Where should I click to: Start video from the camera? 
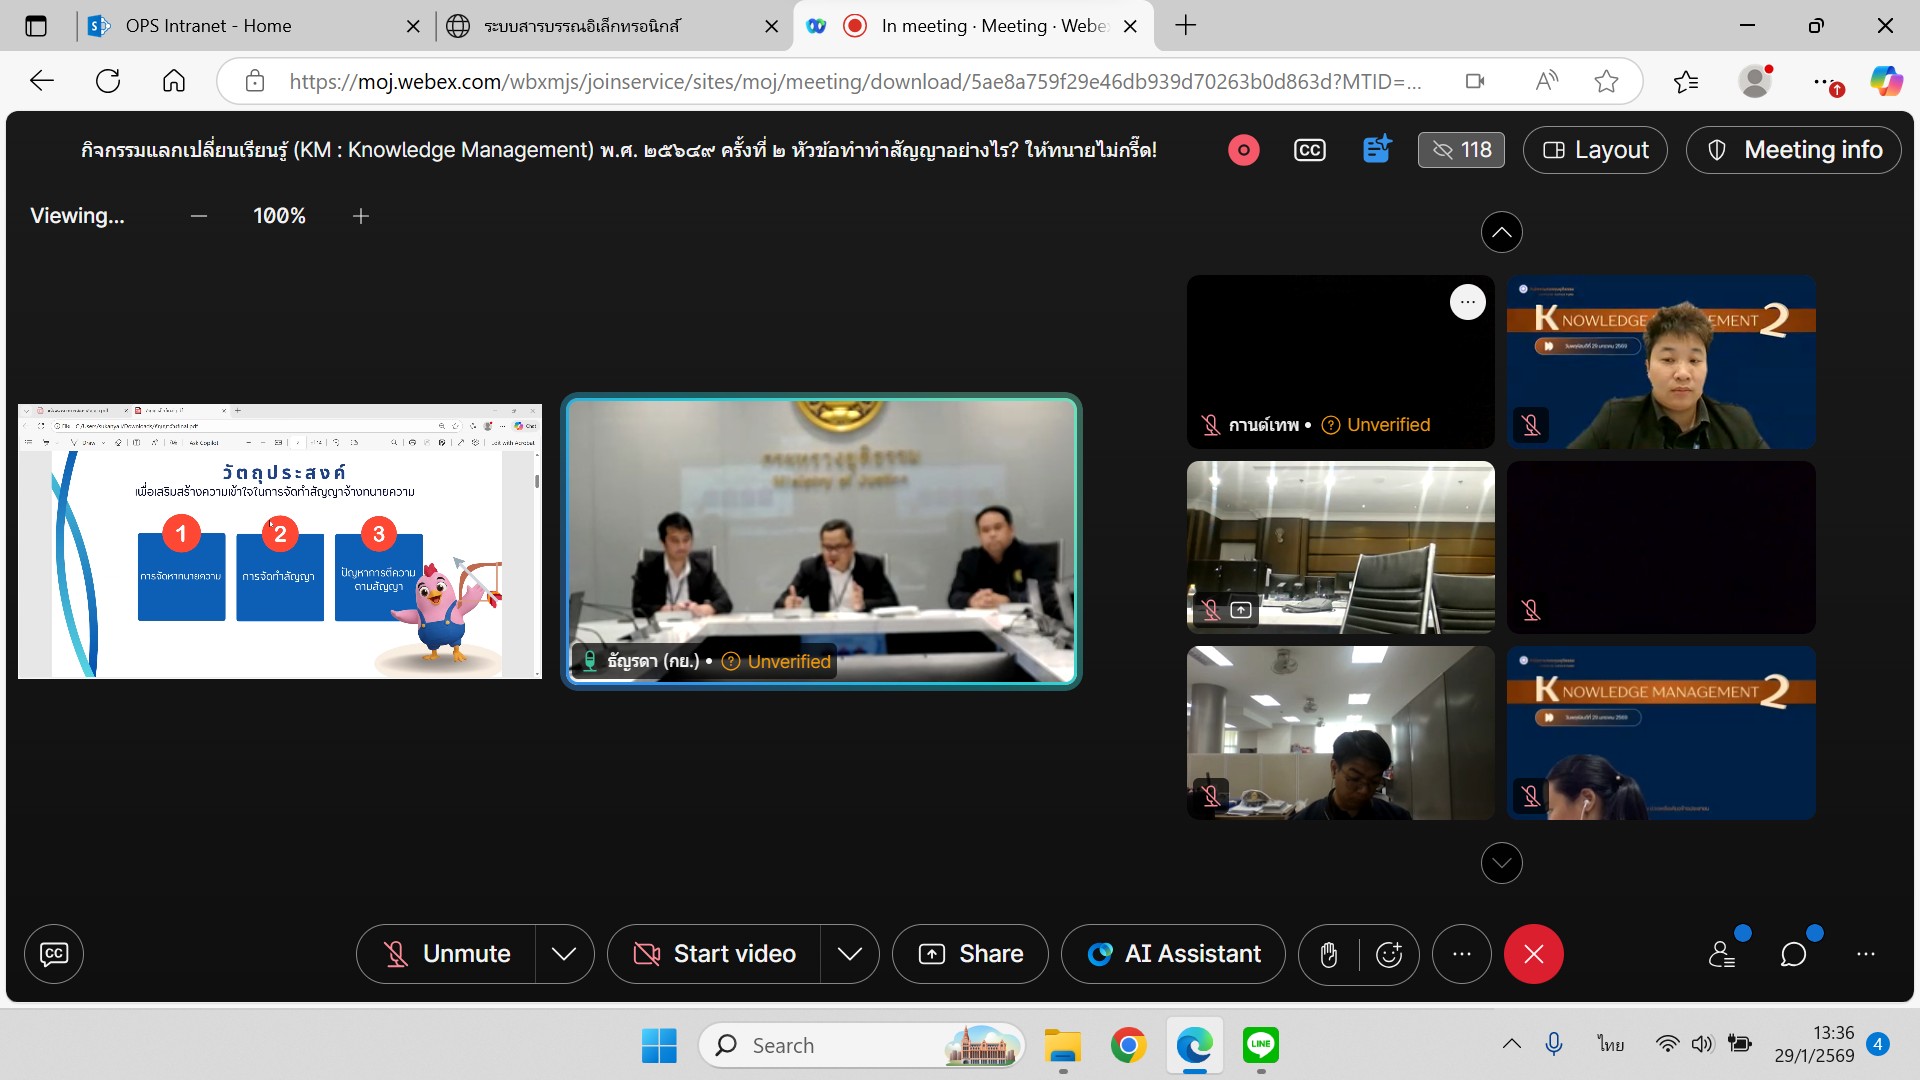(x=715, y=954)
